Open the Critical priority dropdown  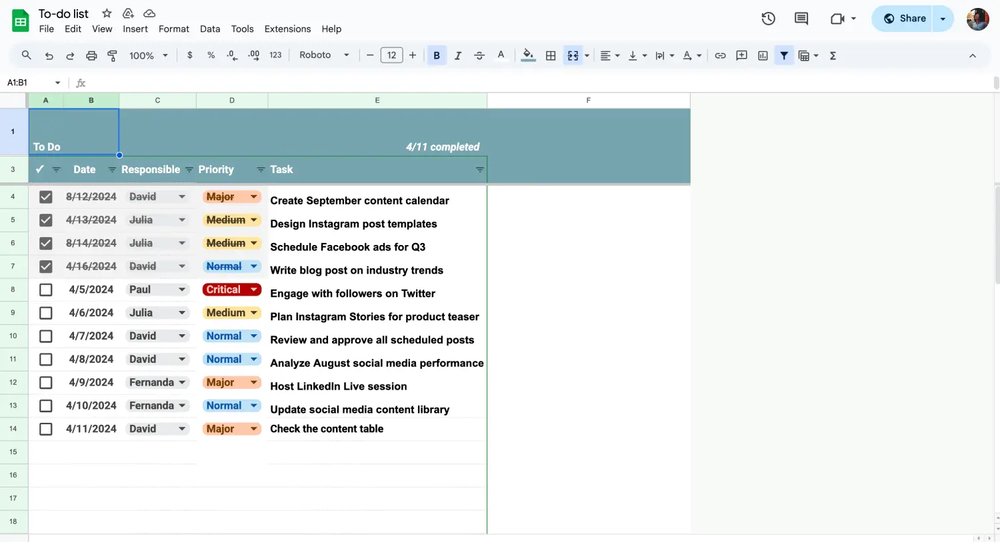coord(253,290)
